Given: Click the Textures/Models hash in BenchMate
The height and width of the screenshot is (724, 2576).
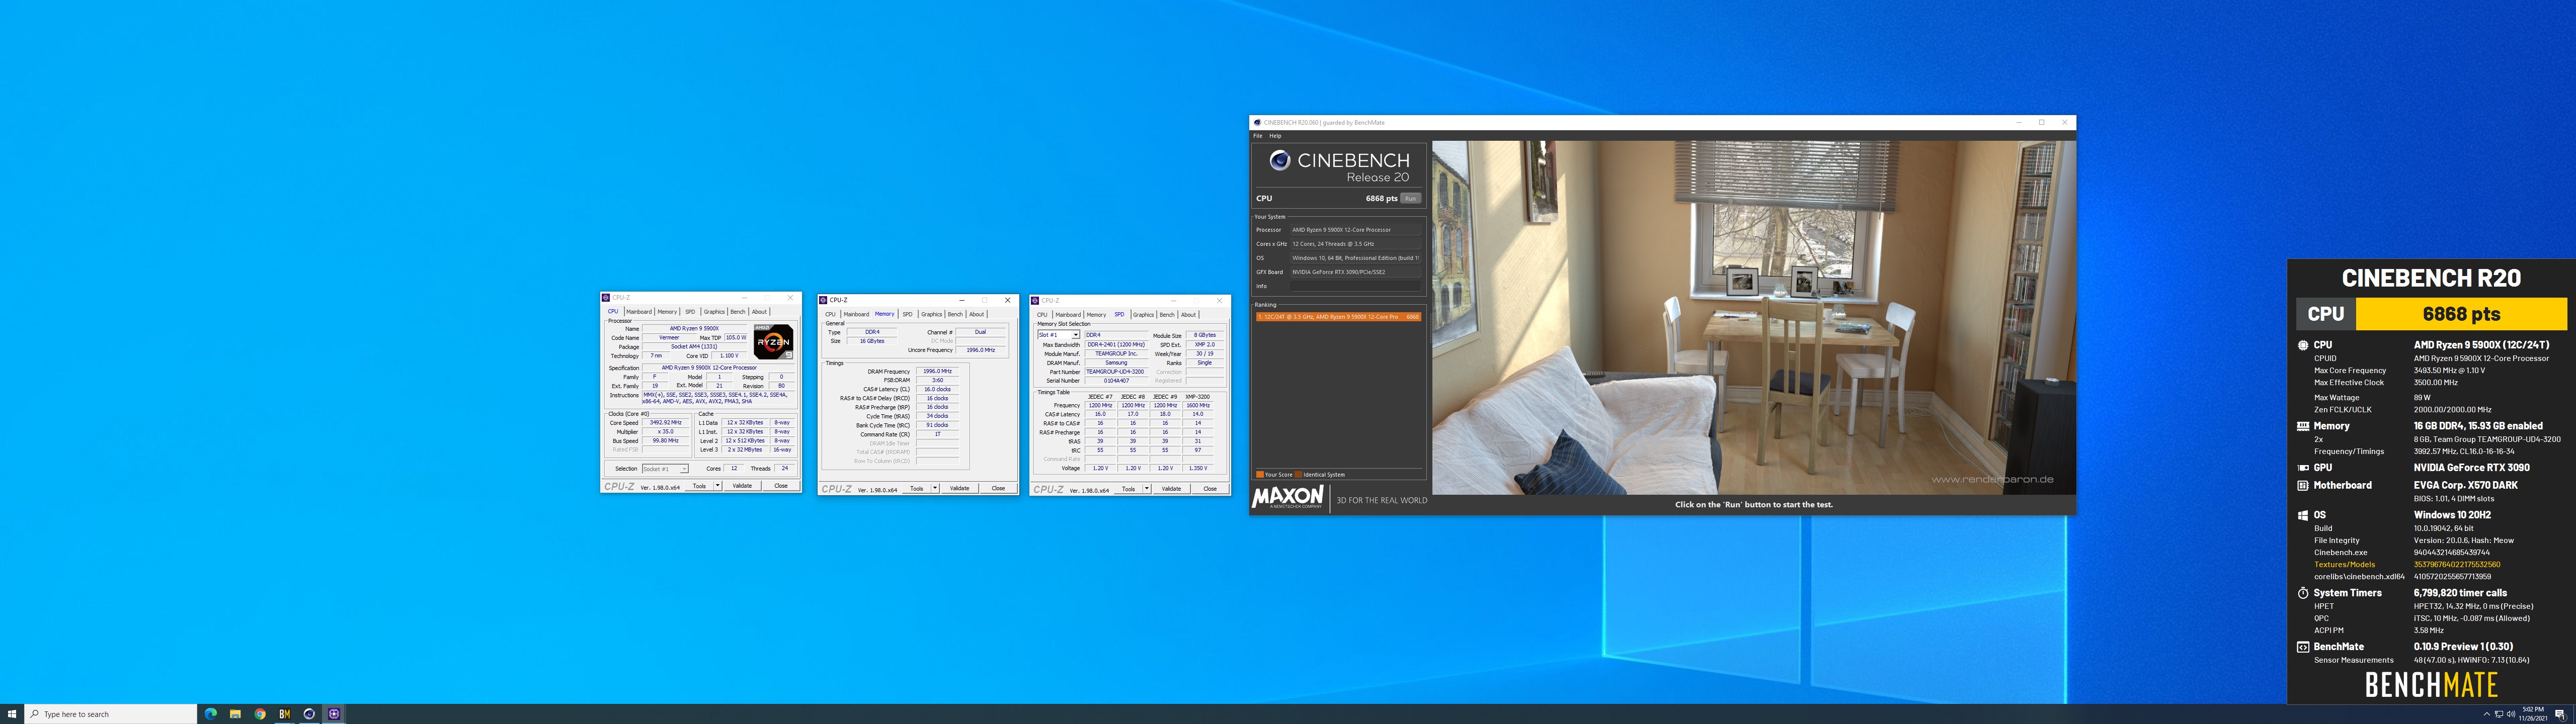Looking at the screenshot, I should (x=2456, y=565).
